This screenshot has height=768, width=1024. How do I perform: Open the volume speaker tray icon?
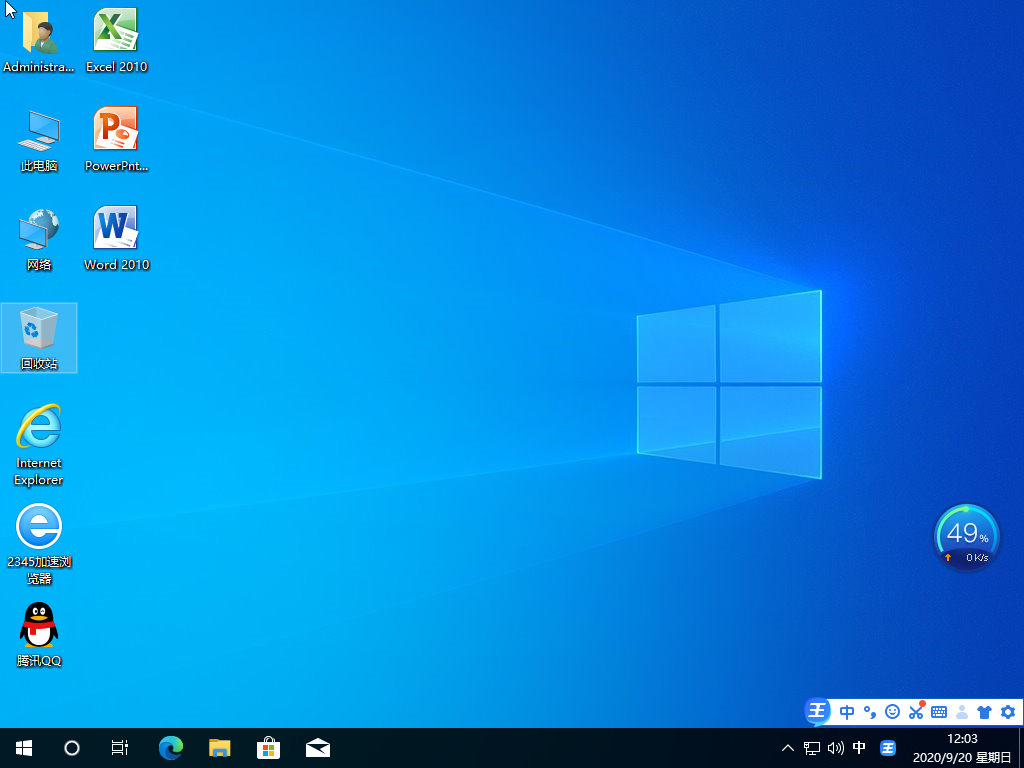(835, 748)
